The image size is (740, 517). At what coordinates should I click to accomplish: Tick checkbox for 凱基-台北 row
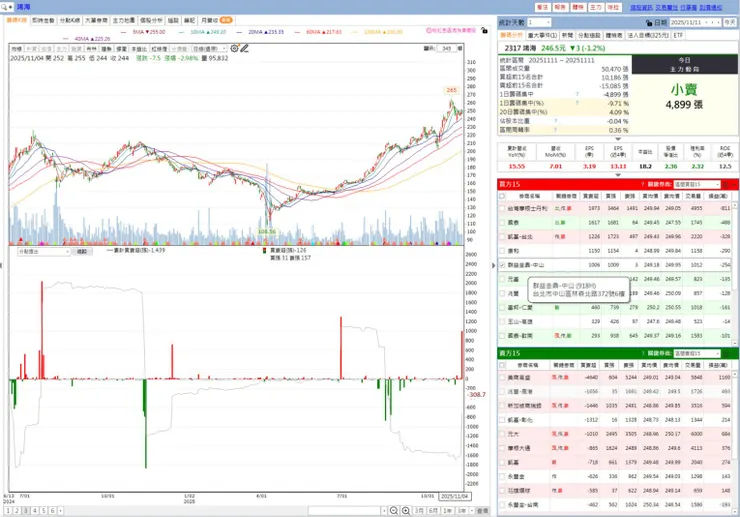click(x=502, y=237)
